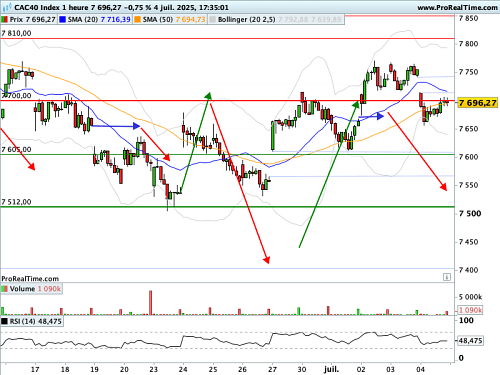Click the 7 850 price axis value

[468, 18]
